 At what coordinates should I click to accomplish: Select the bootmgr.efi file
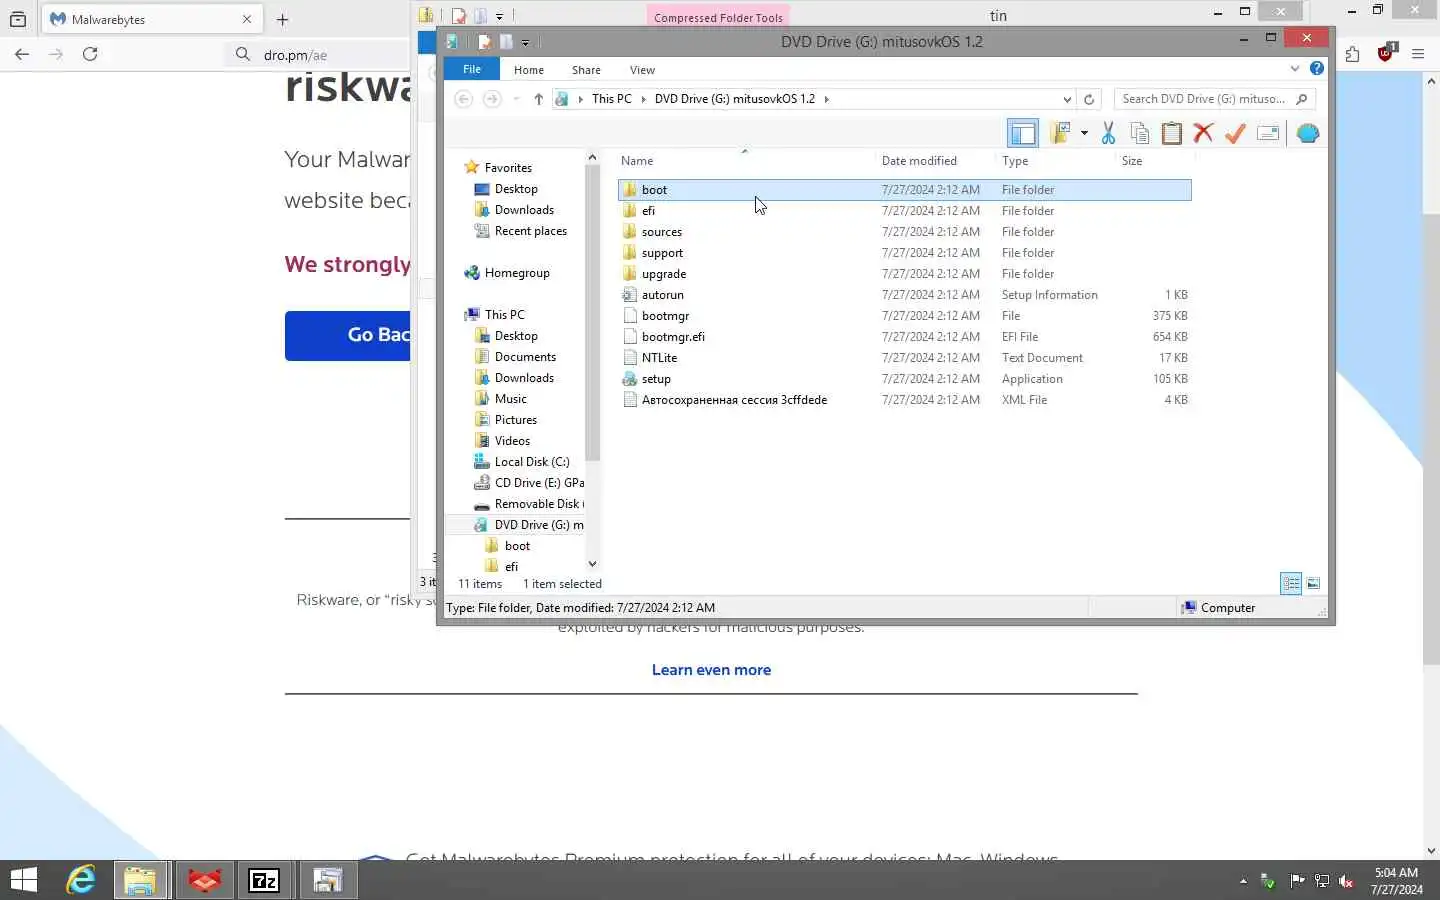905,336
